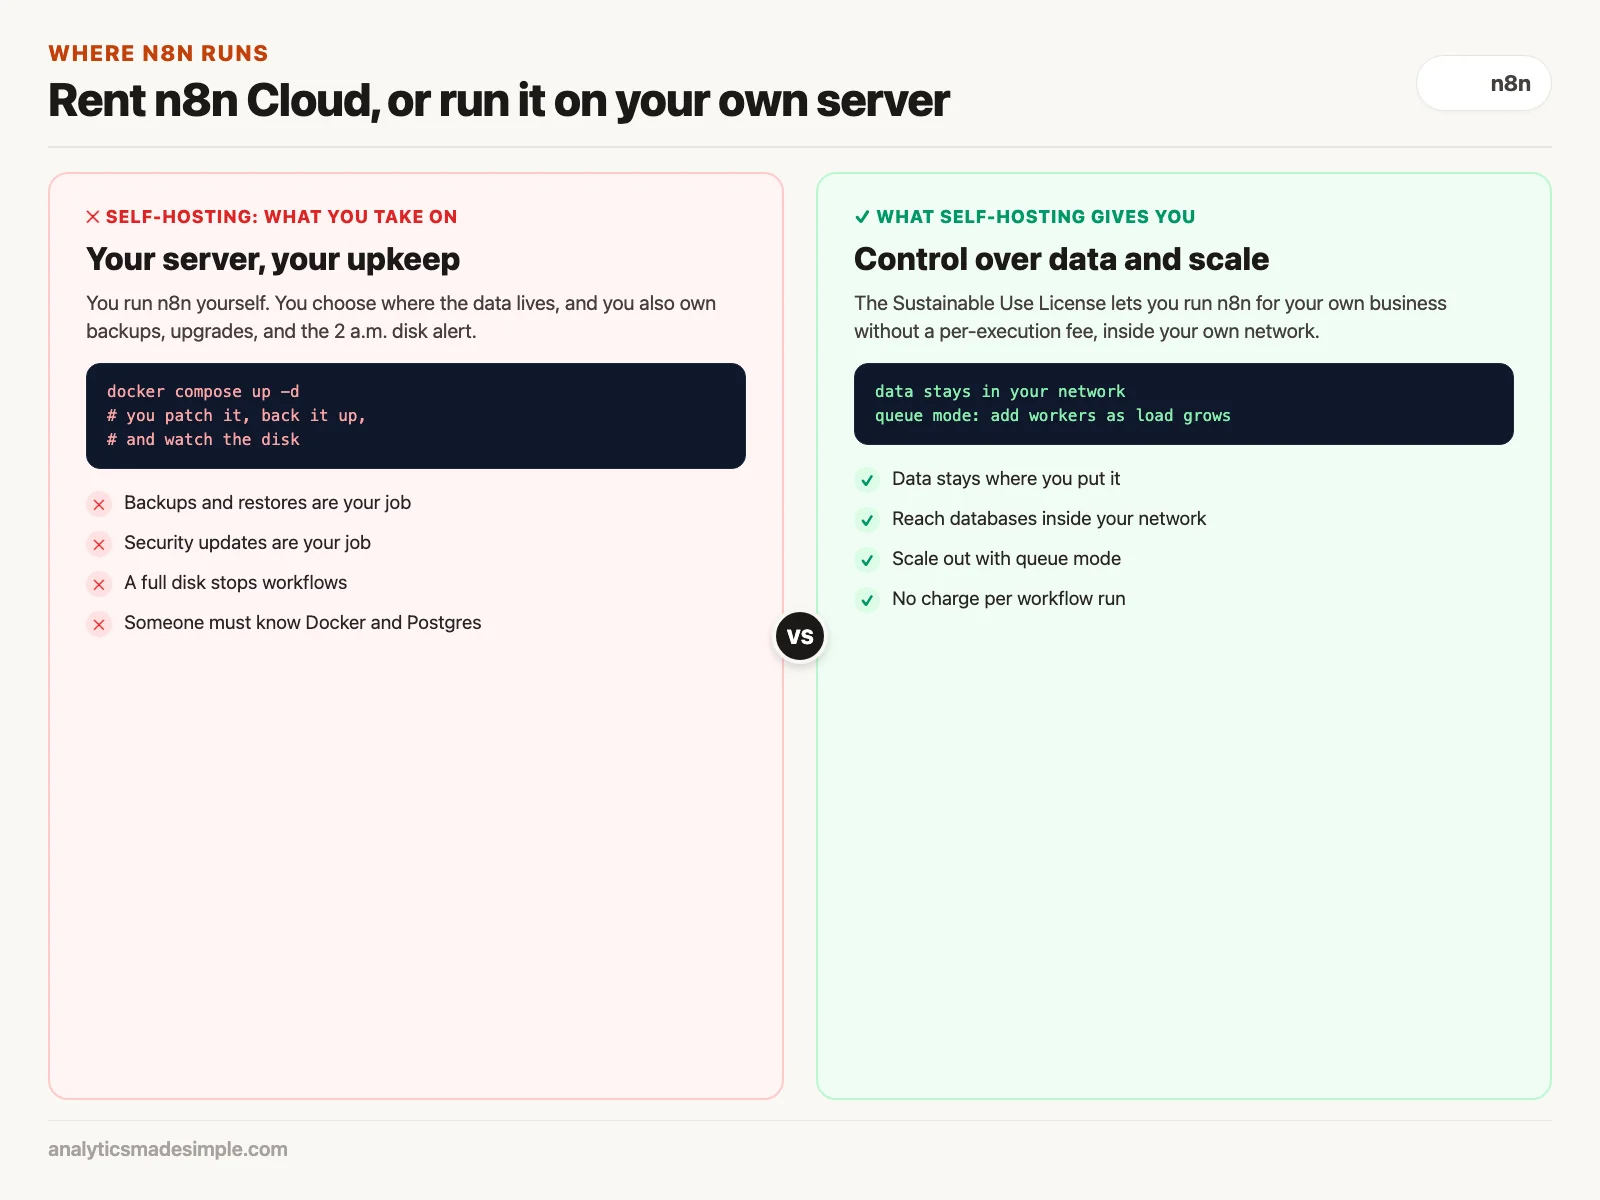Click the paragraph starting 'You run n8n yourself'
The width and height of the screenshot is (1600, 1200).
(401, 317)
